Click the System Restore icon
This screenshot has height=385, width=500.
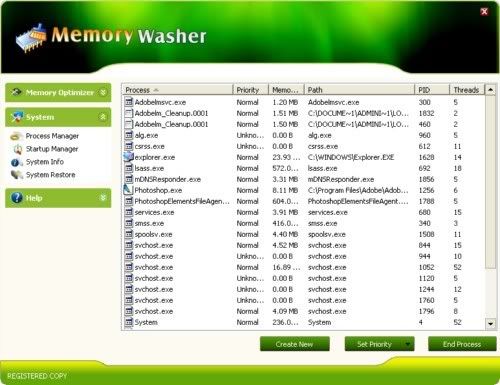[x=17, y=175]
